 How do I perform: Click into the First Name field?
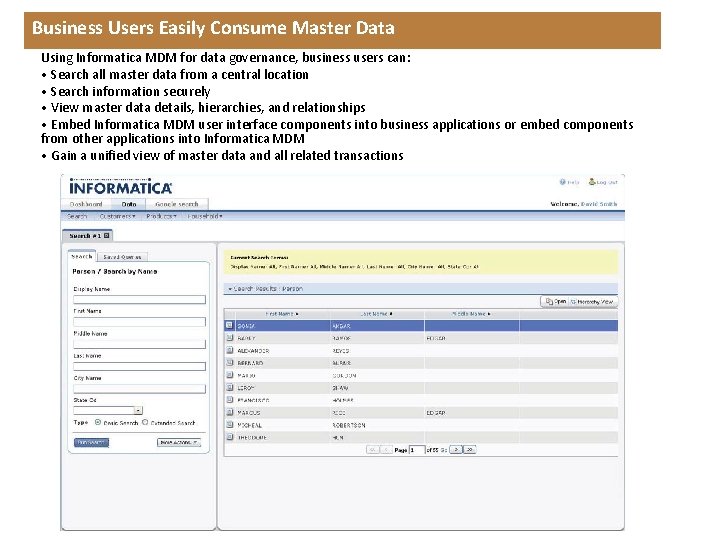click(139, 321)
